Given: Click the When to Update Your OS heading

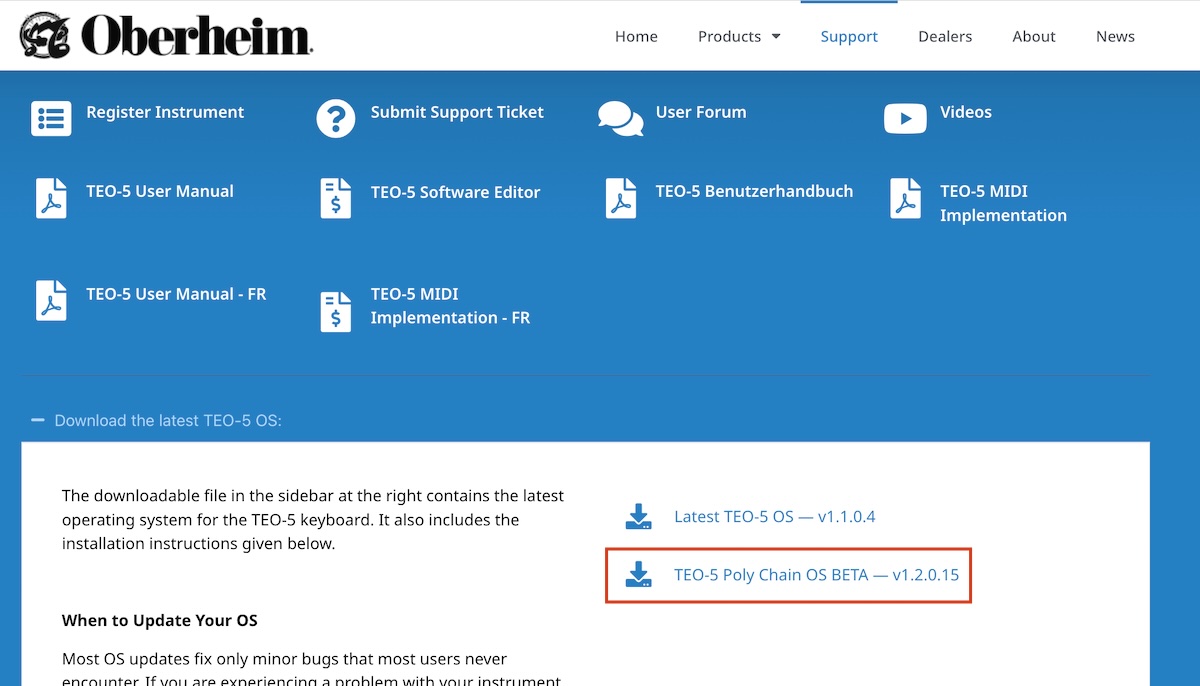Looking at the screenshot, I should [160, 620].
